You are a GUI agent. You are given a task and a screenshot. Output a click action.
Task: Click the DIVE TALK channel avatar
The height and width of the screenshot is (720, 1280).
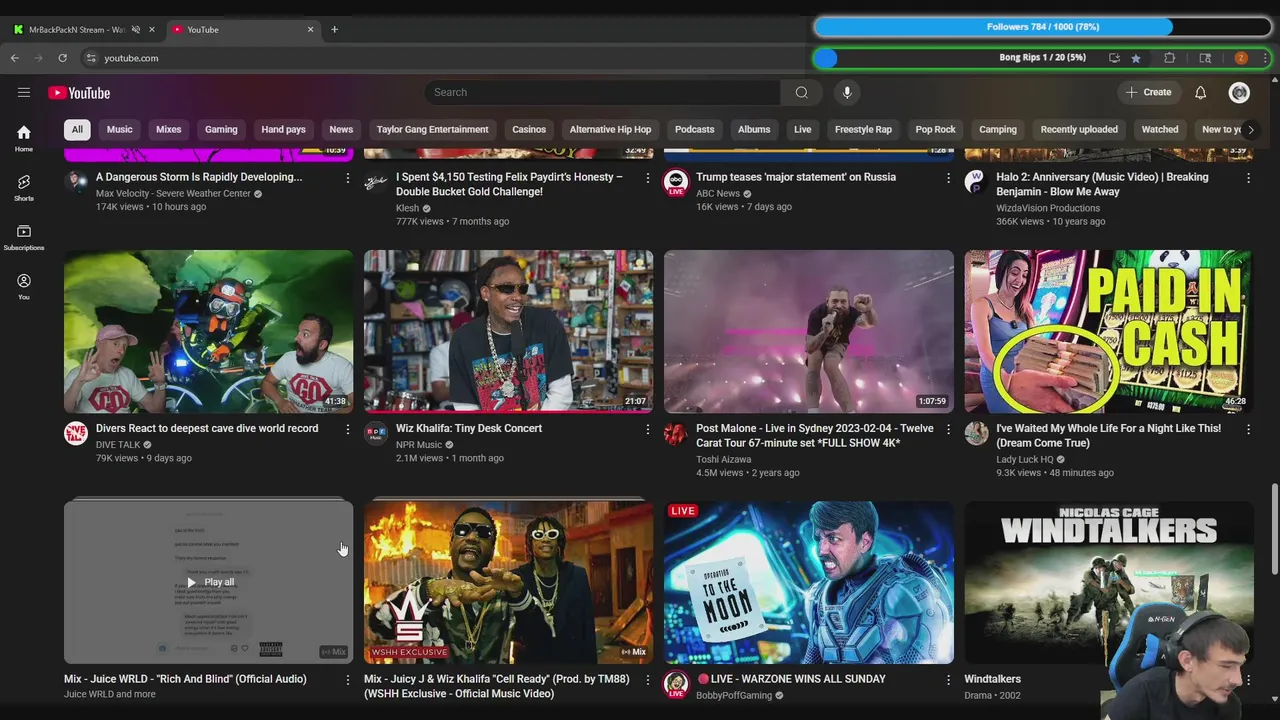click(x=76, y=433)
